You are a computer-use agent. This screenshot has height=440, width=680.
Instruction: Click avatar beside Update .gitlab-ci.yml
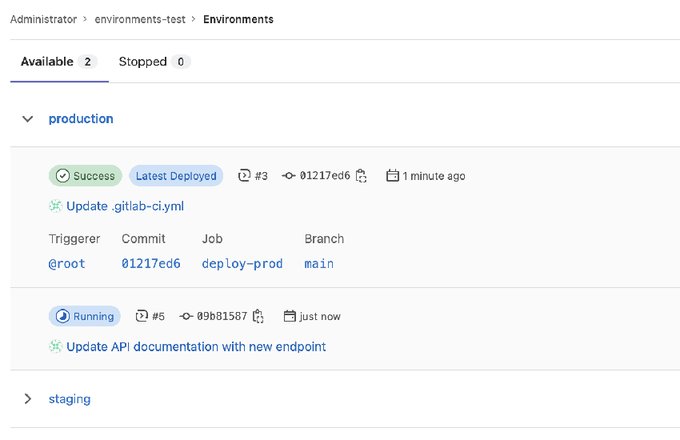(x=56, y=206)
